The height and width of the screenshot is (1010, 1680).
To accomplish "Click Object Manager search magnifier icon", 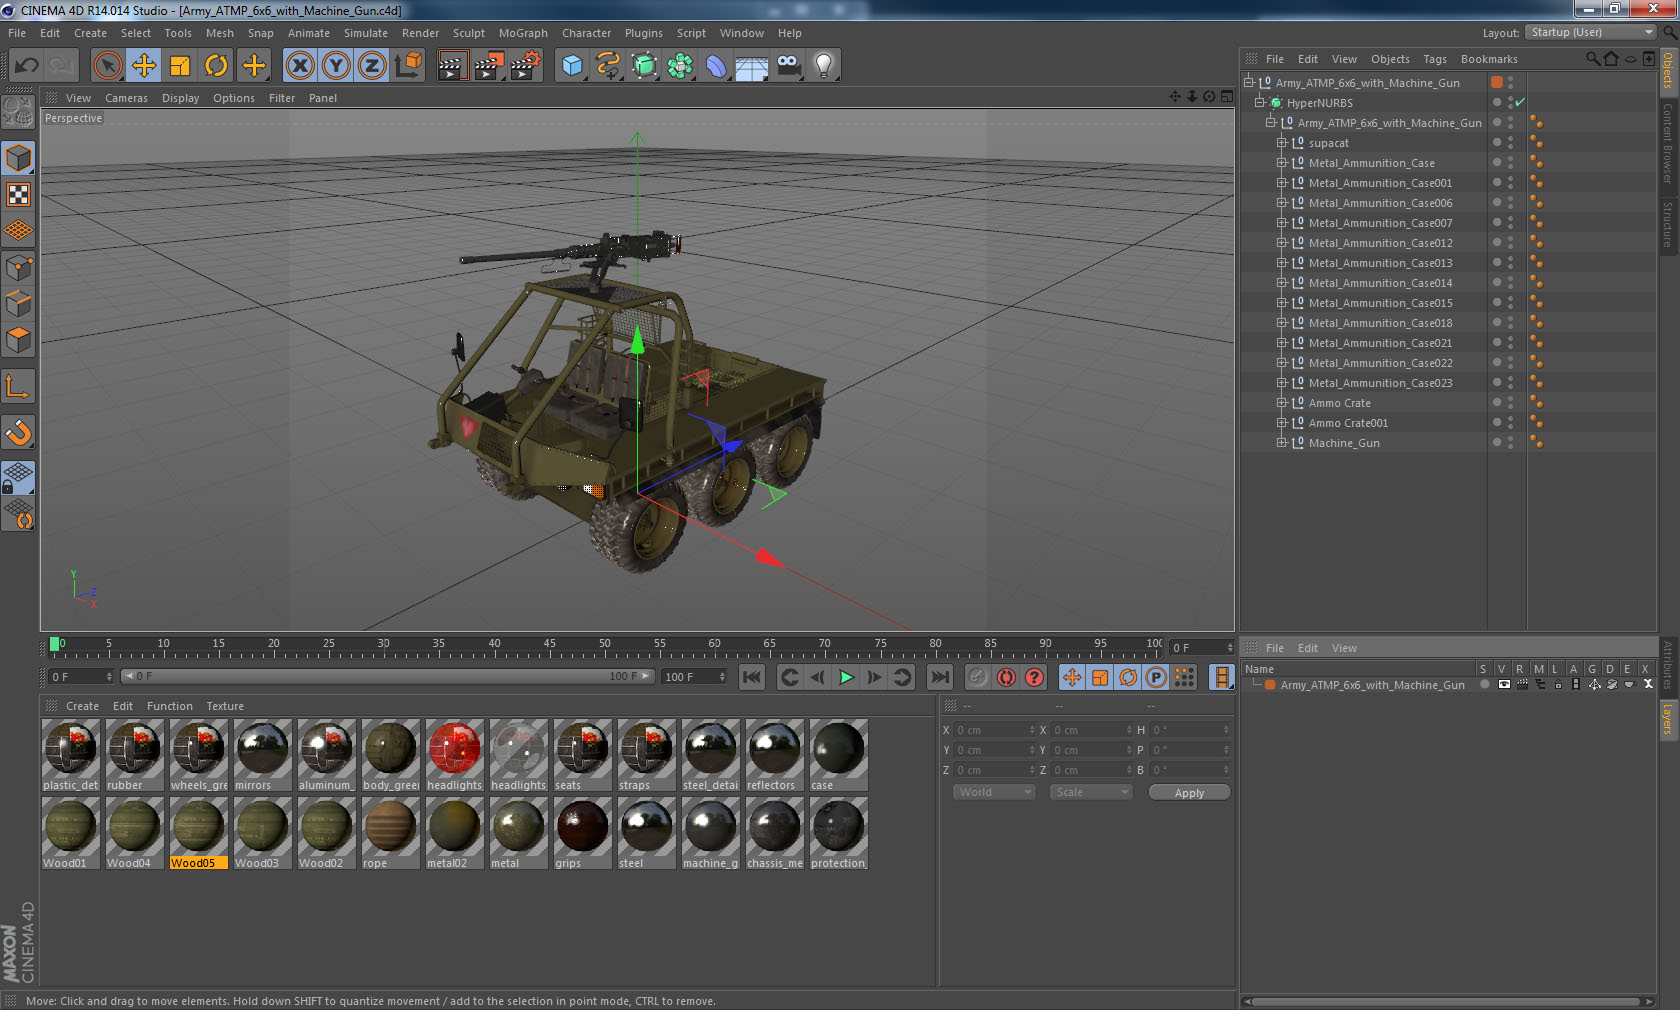I will 1592,59.
